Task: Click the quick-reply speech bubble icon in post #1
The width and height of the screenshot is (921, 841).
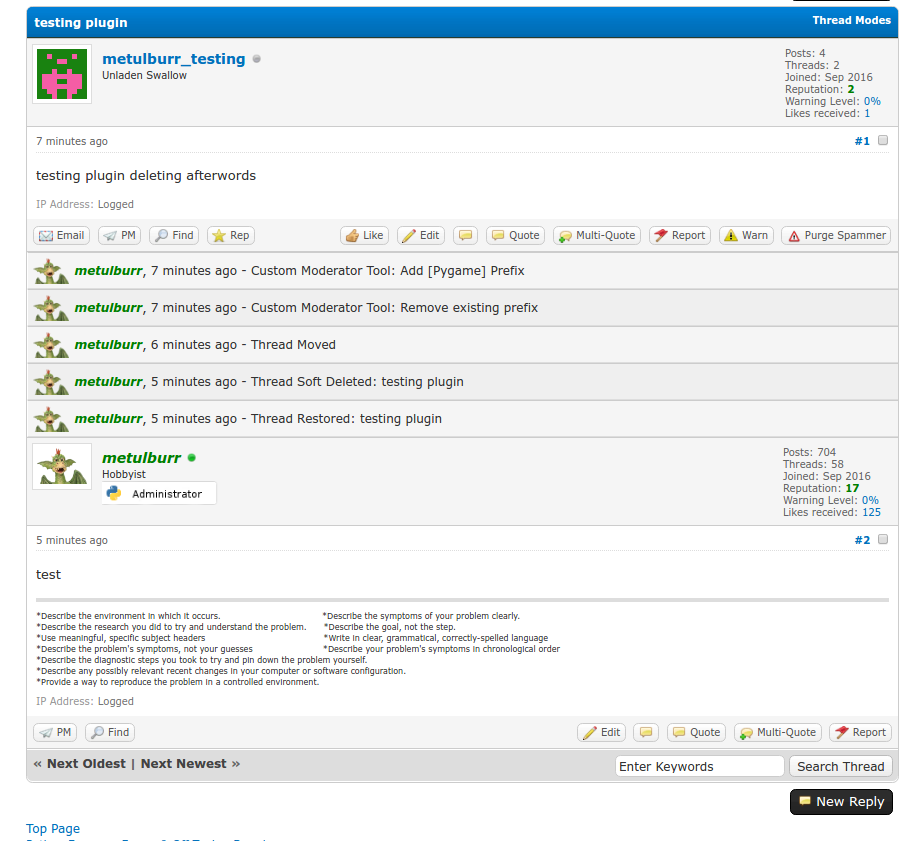Action: click(x=465, y=236)
